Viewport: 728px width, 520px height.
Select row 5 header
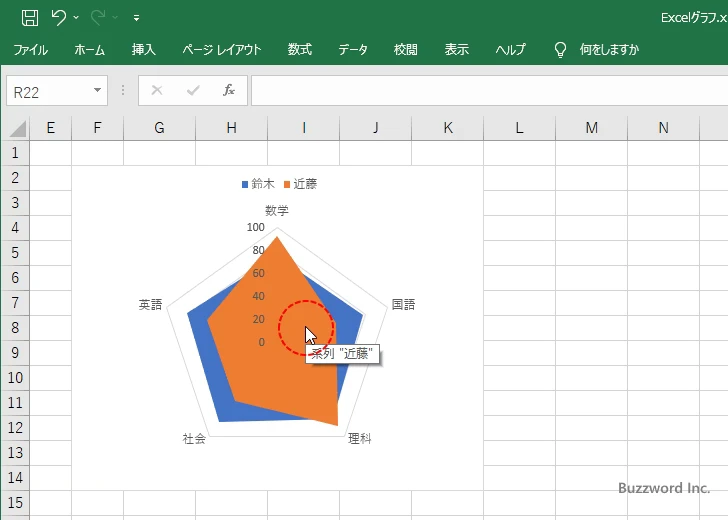15,253
